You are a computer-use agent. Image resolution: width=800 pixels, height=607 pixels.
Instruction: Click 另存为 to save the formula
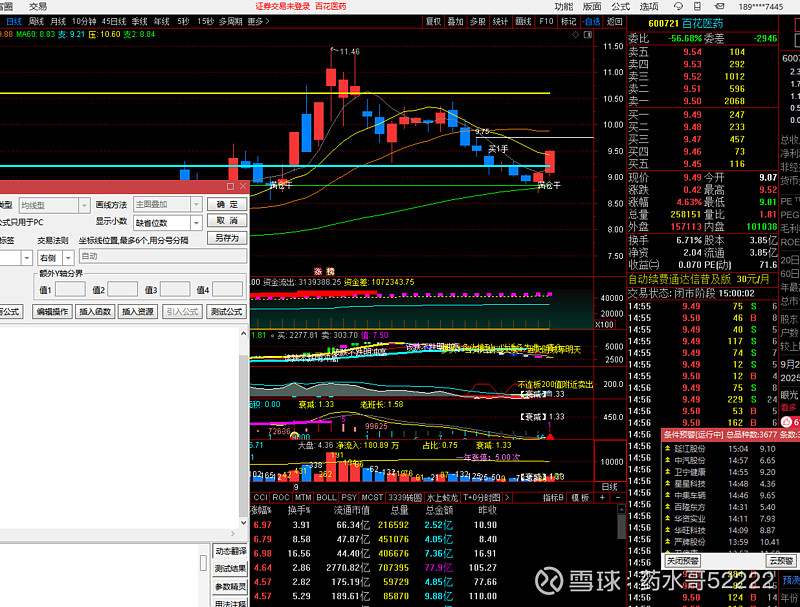(227, 238)
